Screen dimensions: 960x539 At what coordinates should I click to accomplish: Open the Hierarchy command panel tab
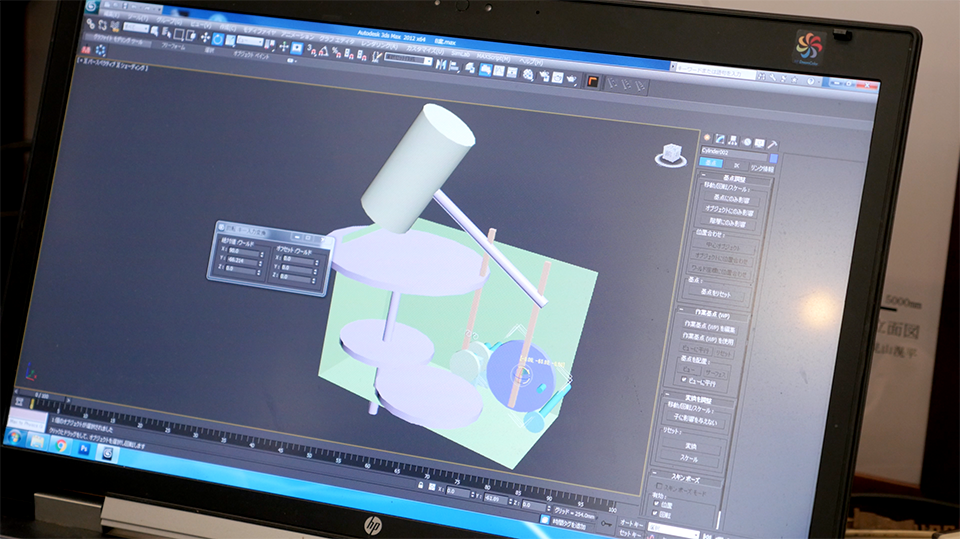[x=733, y=140]
